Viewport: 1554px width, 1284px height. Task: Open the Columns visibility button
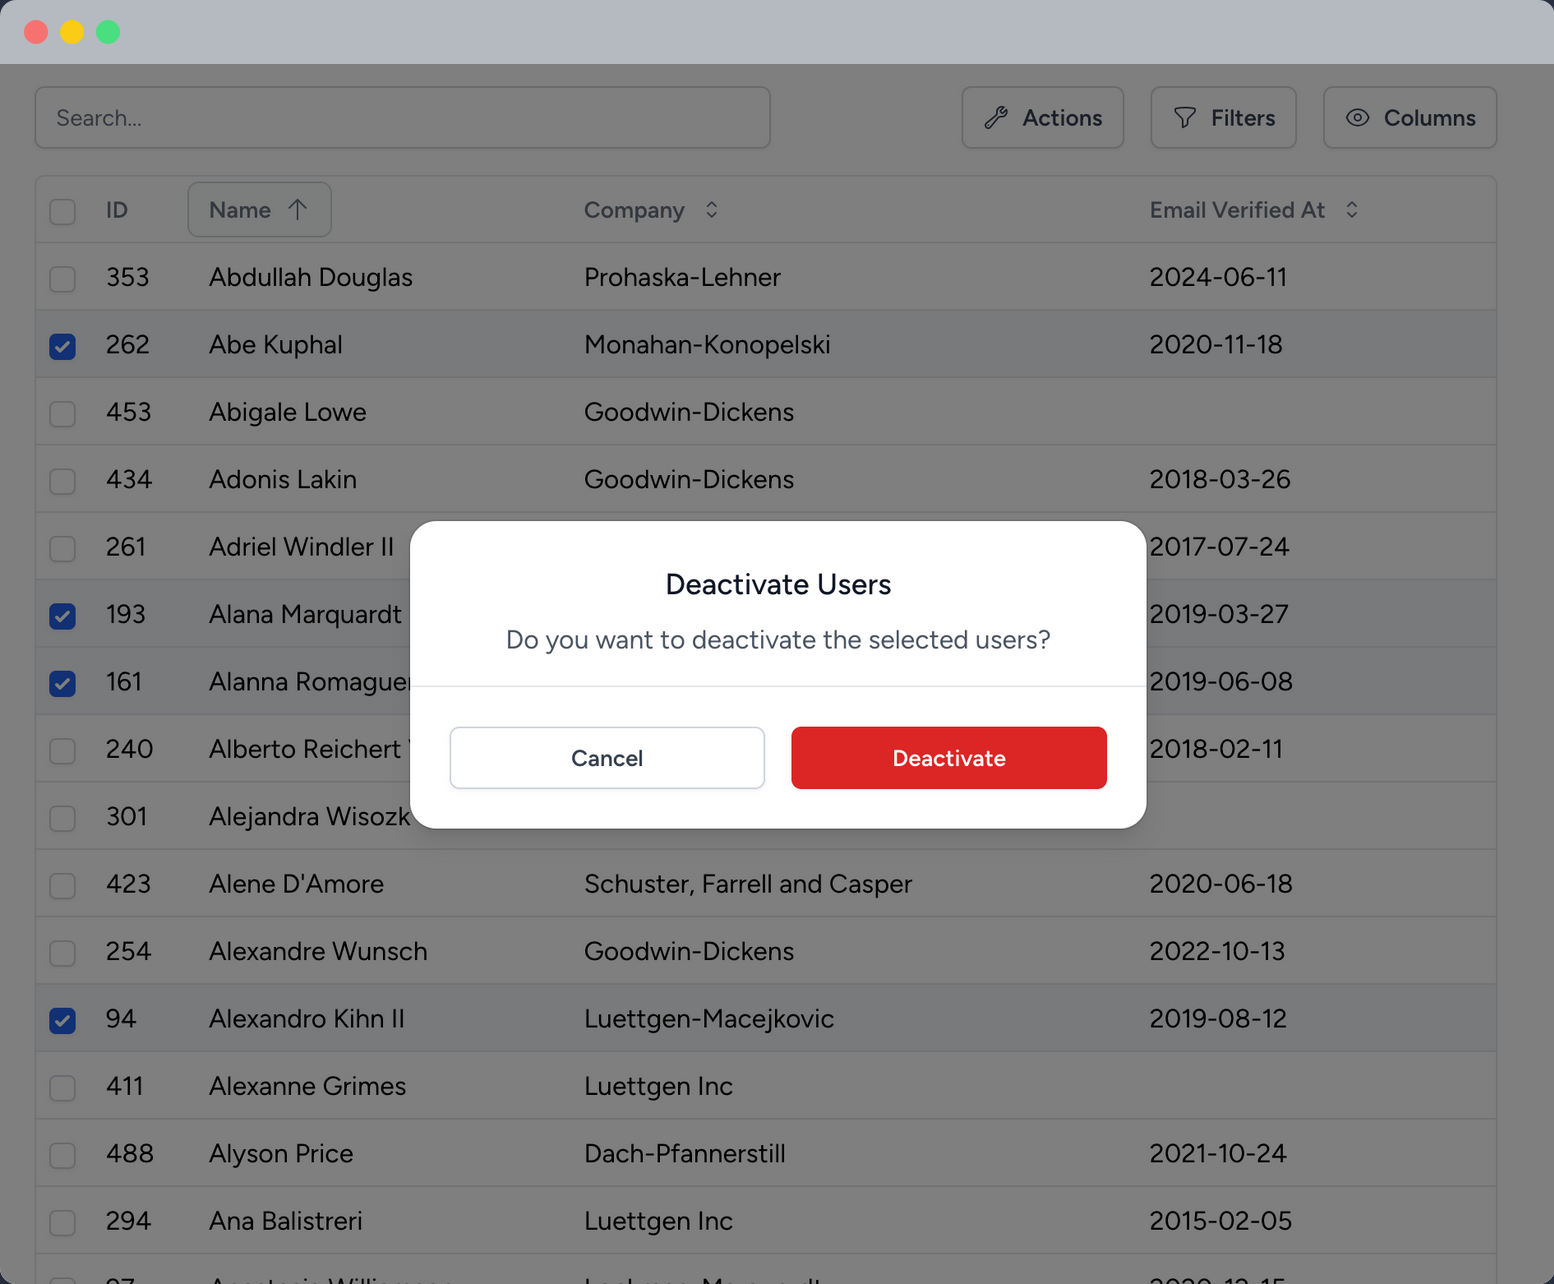point(1410,118)
